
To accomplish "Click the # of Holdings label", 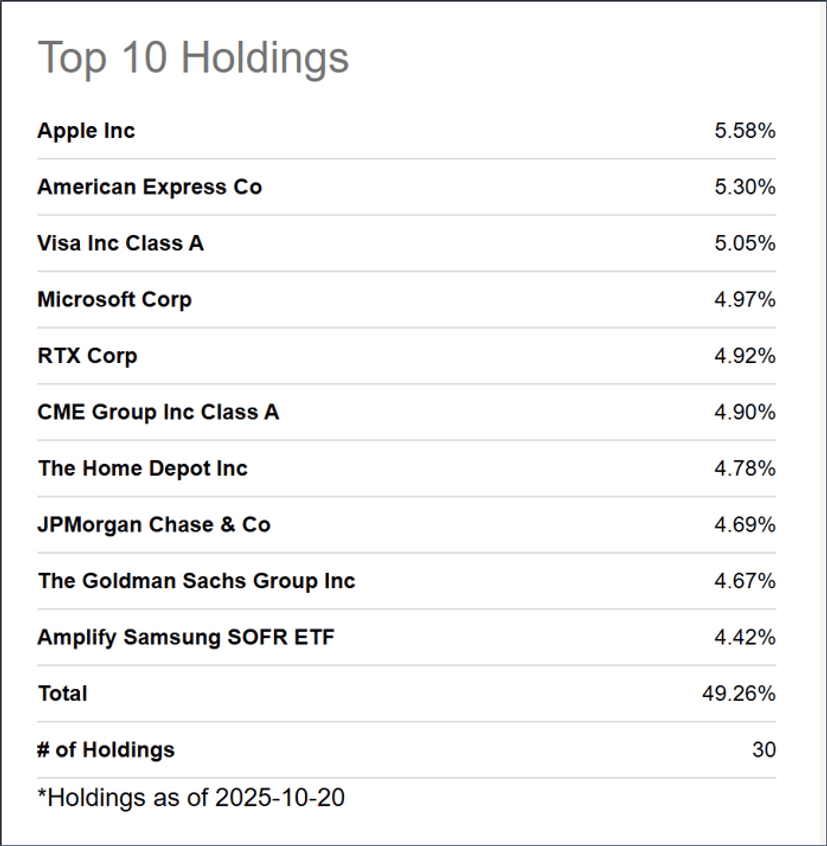I will click(x=106, y=750).
